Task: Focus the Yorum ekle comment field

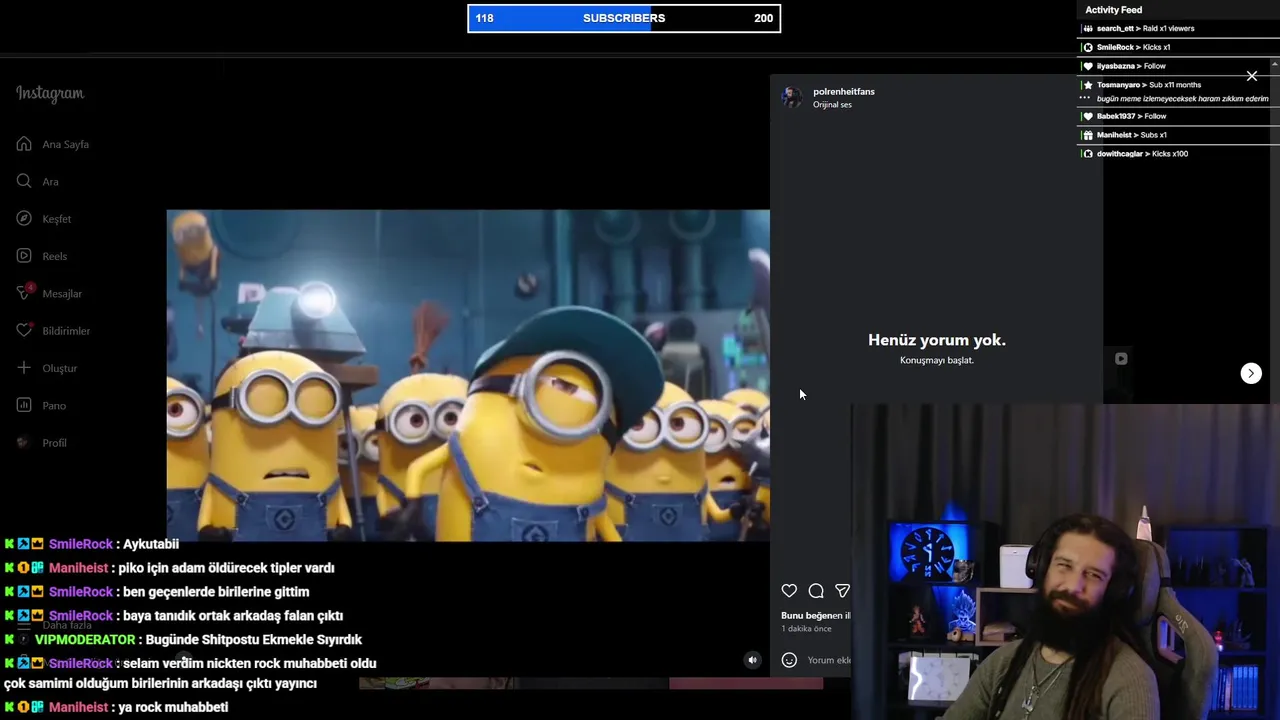Action: [x=829, y=660]
